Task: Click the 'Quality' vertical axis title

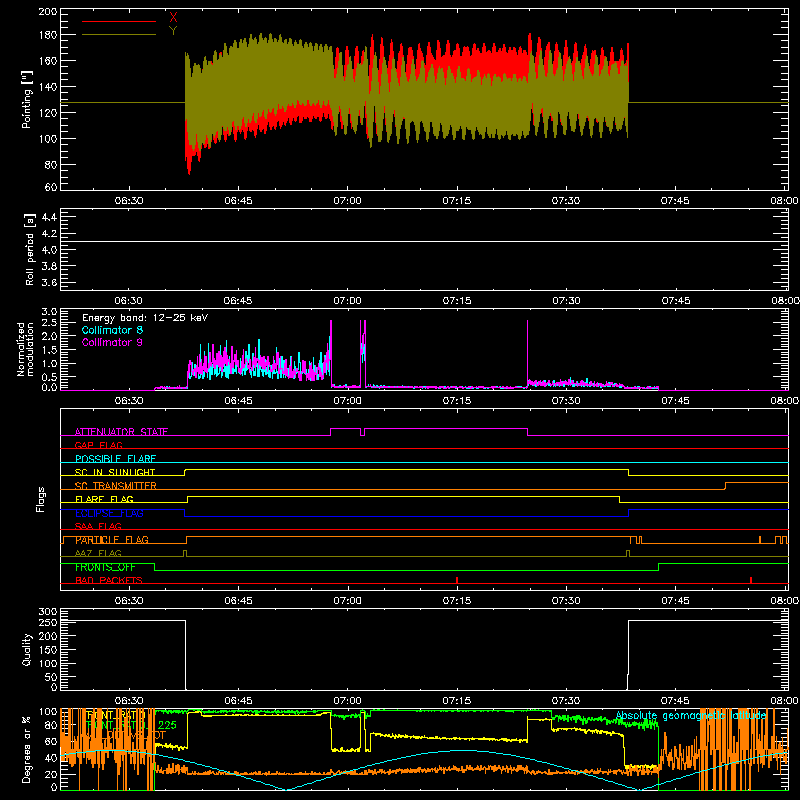Action: tap(27, 649)
